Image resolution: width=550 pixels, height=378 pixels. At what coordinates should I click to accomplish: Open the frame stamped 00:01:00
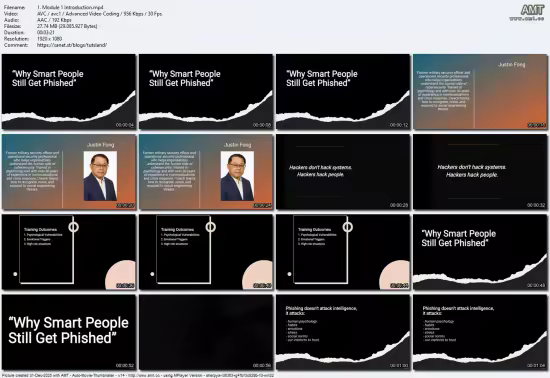click(343, 332)
